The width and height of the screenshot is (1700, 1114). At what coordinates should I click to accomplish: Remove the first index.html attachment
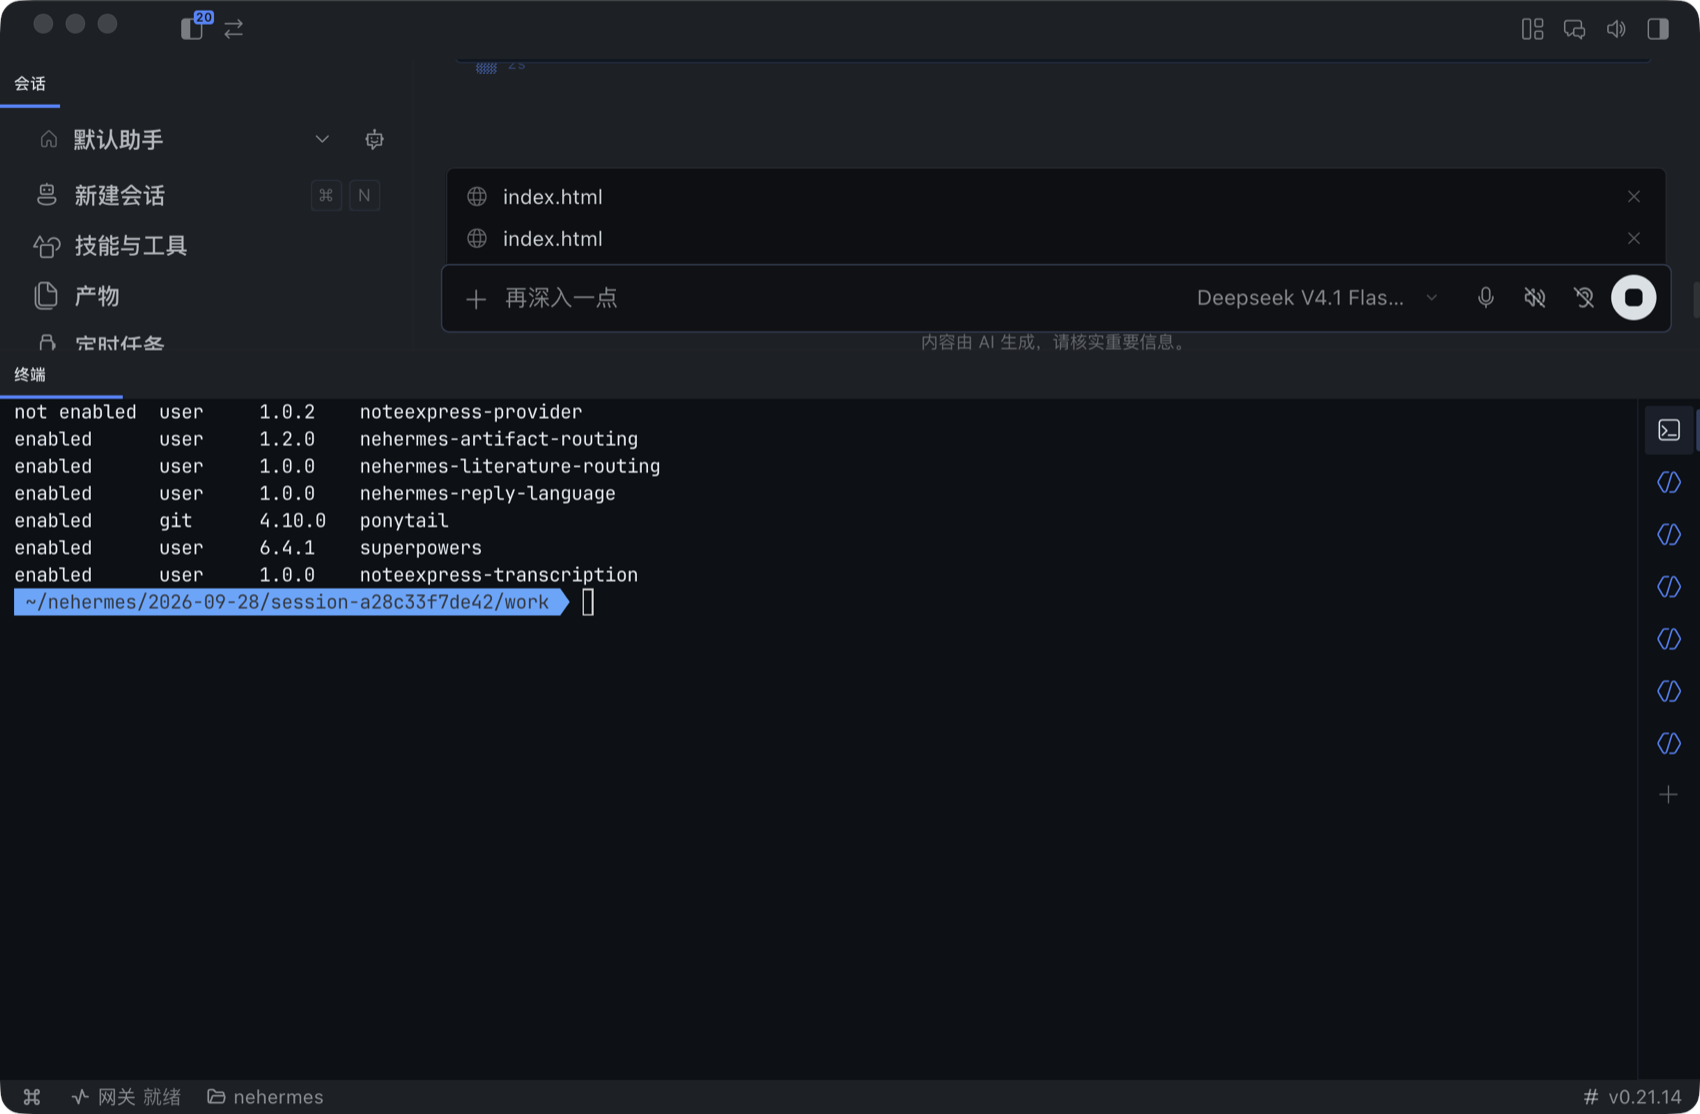1634,197
